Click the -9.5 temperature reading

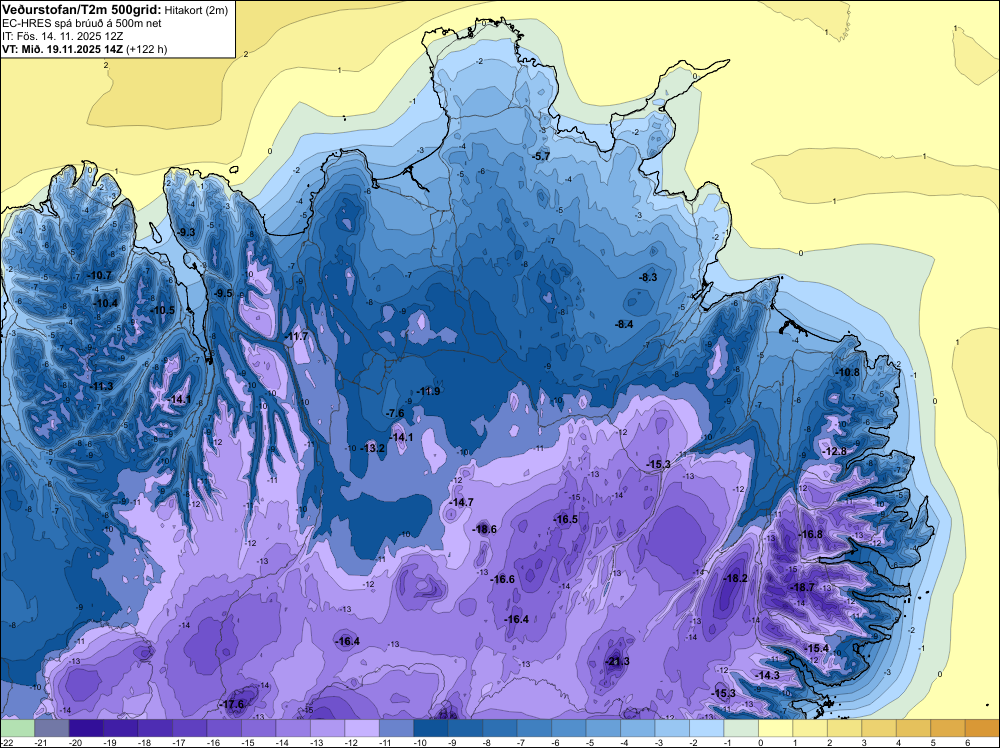coord(223,293)
